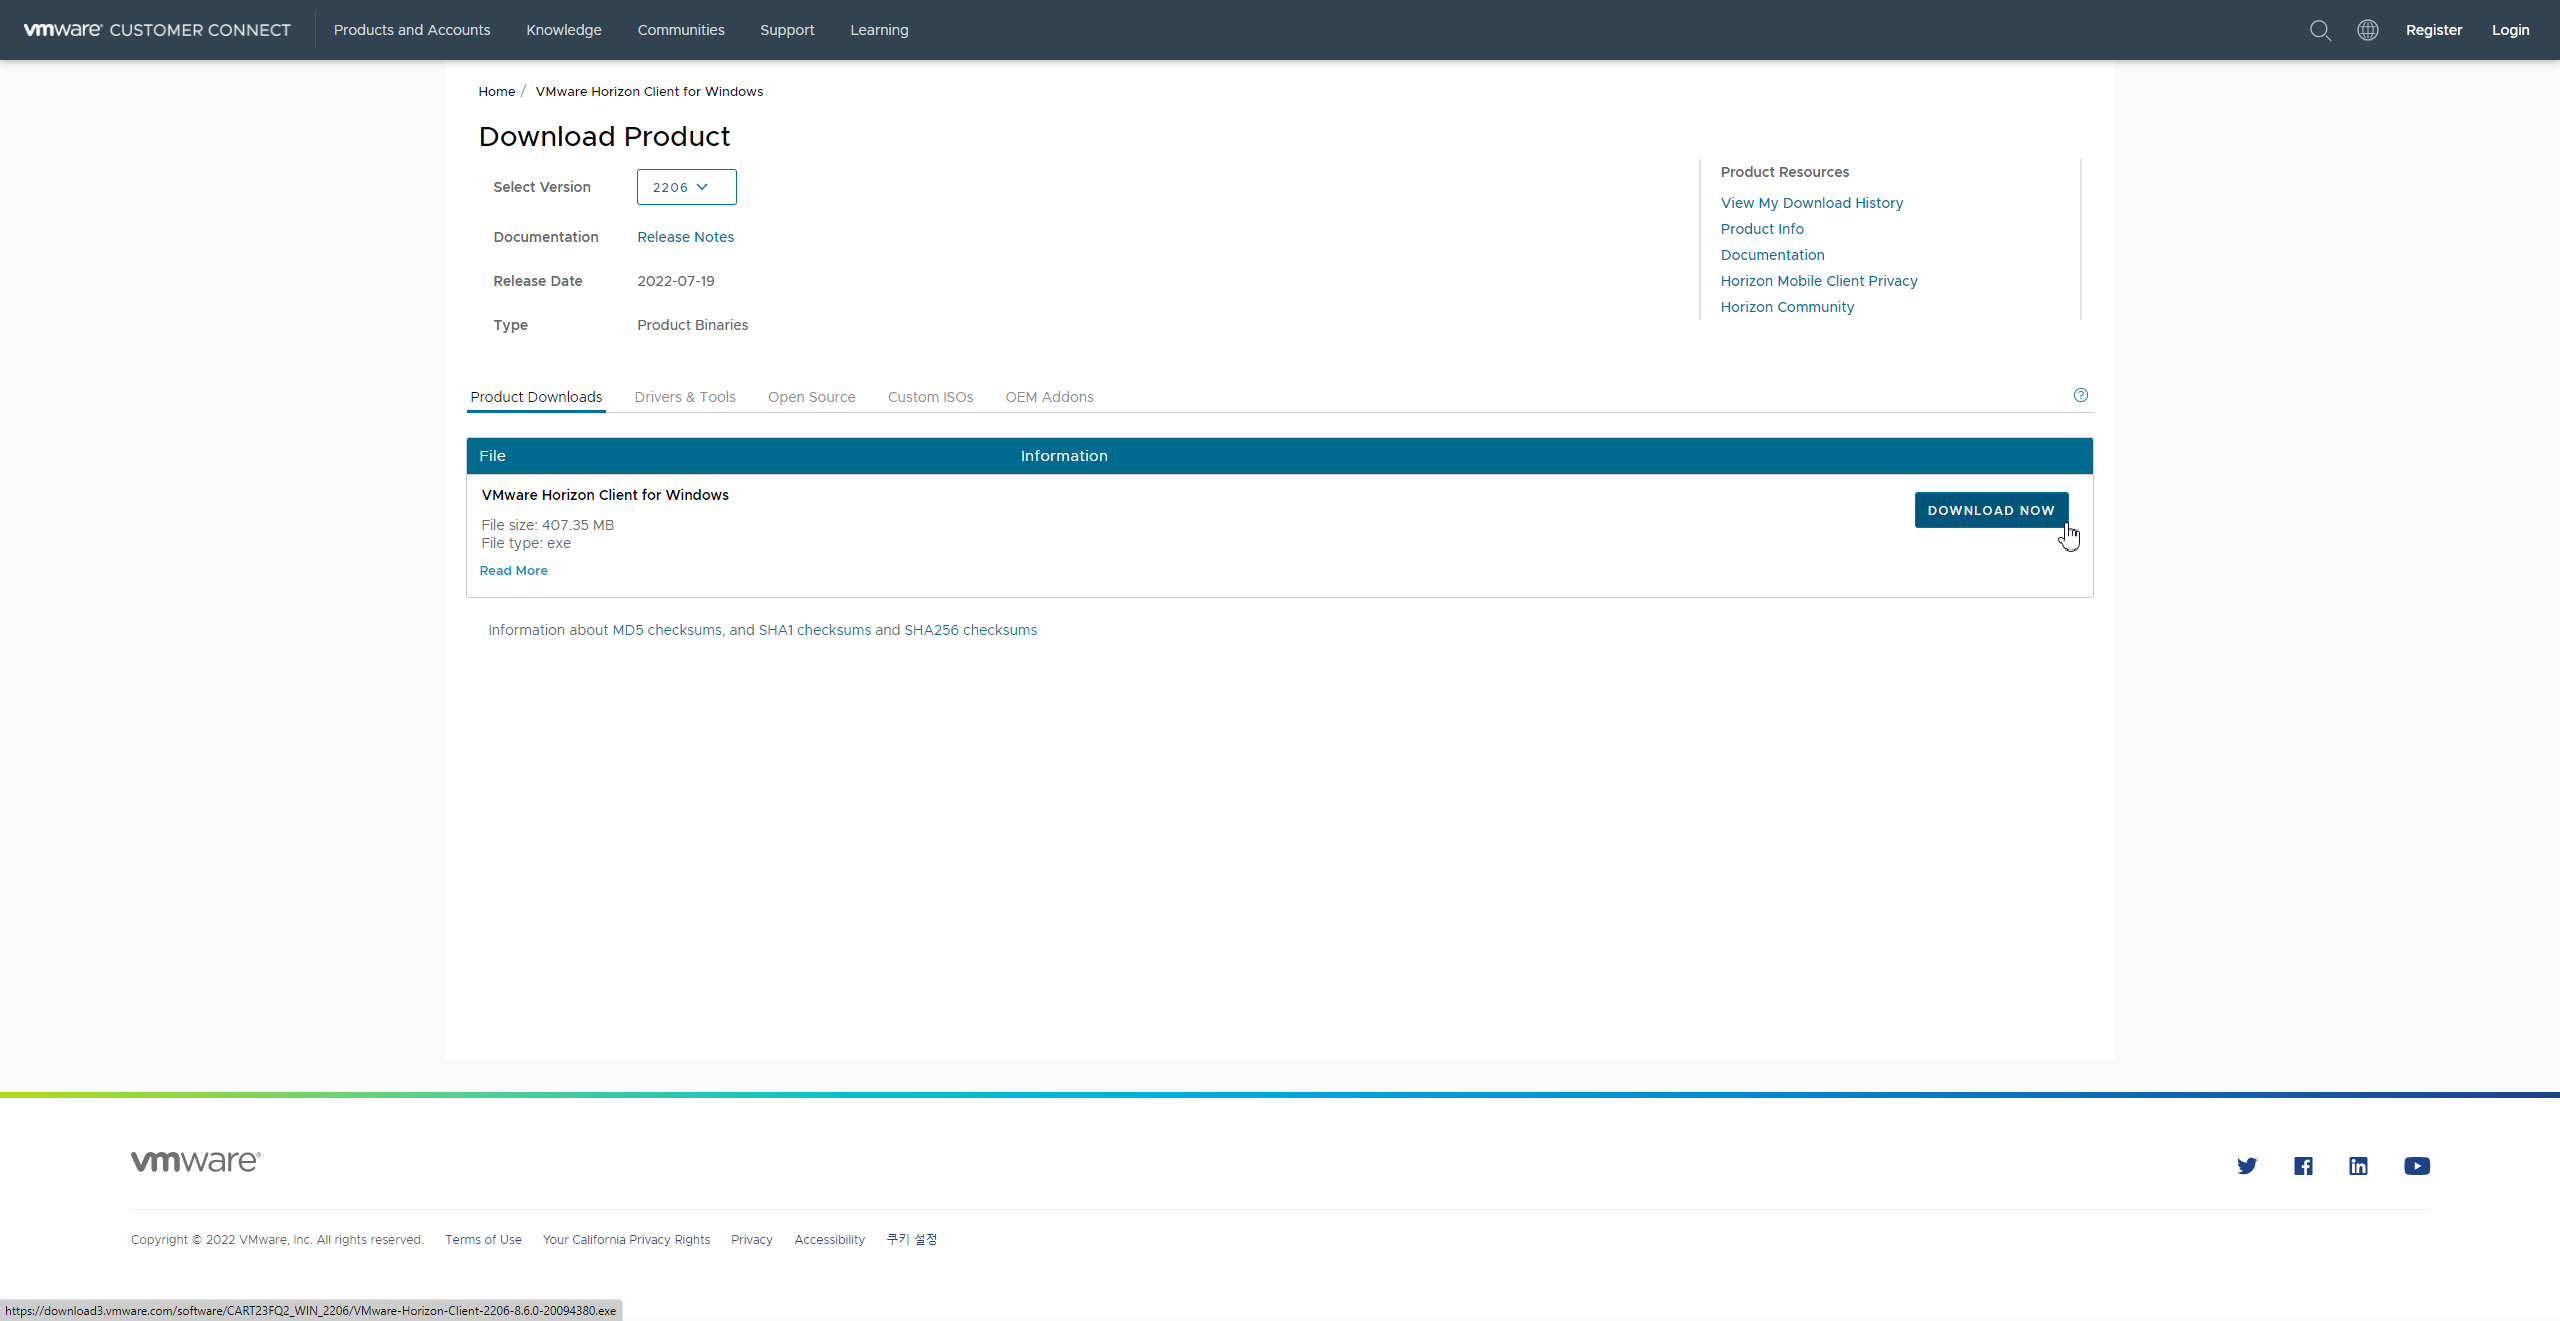Expand Read More file details
Screen dimensions: 2560x1321
click(x=513, y=571)
